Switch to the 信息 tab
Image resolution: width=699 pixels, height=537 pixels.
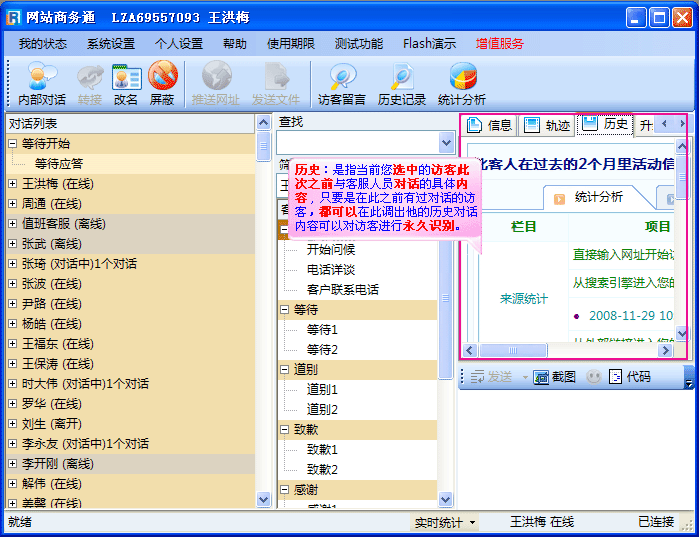490,125
